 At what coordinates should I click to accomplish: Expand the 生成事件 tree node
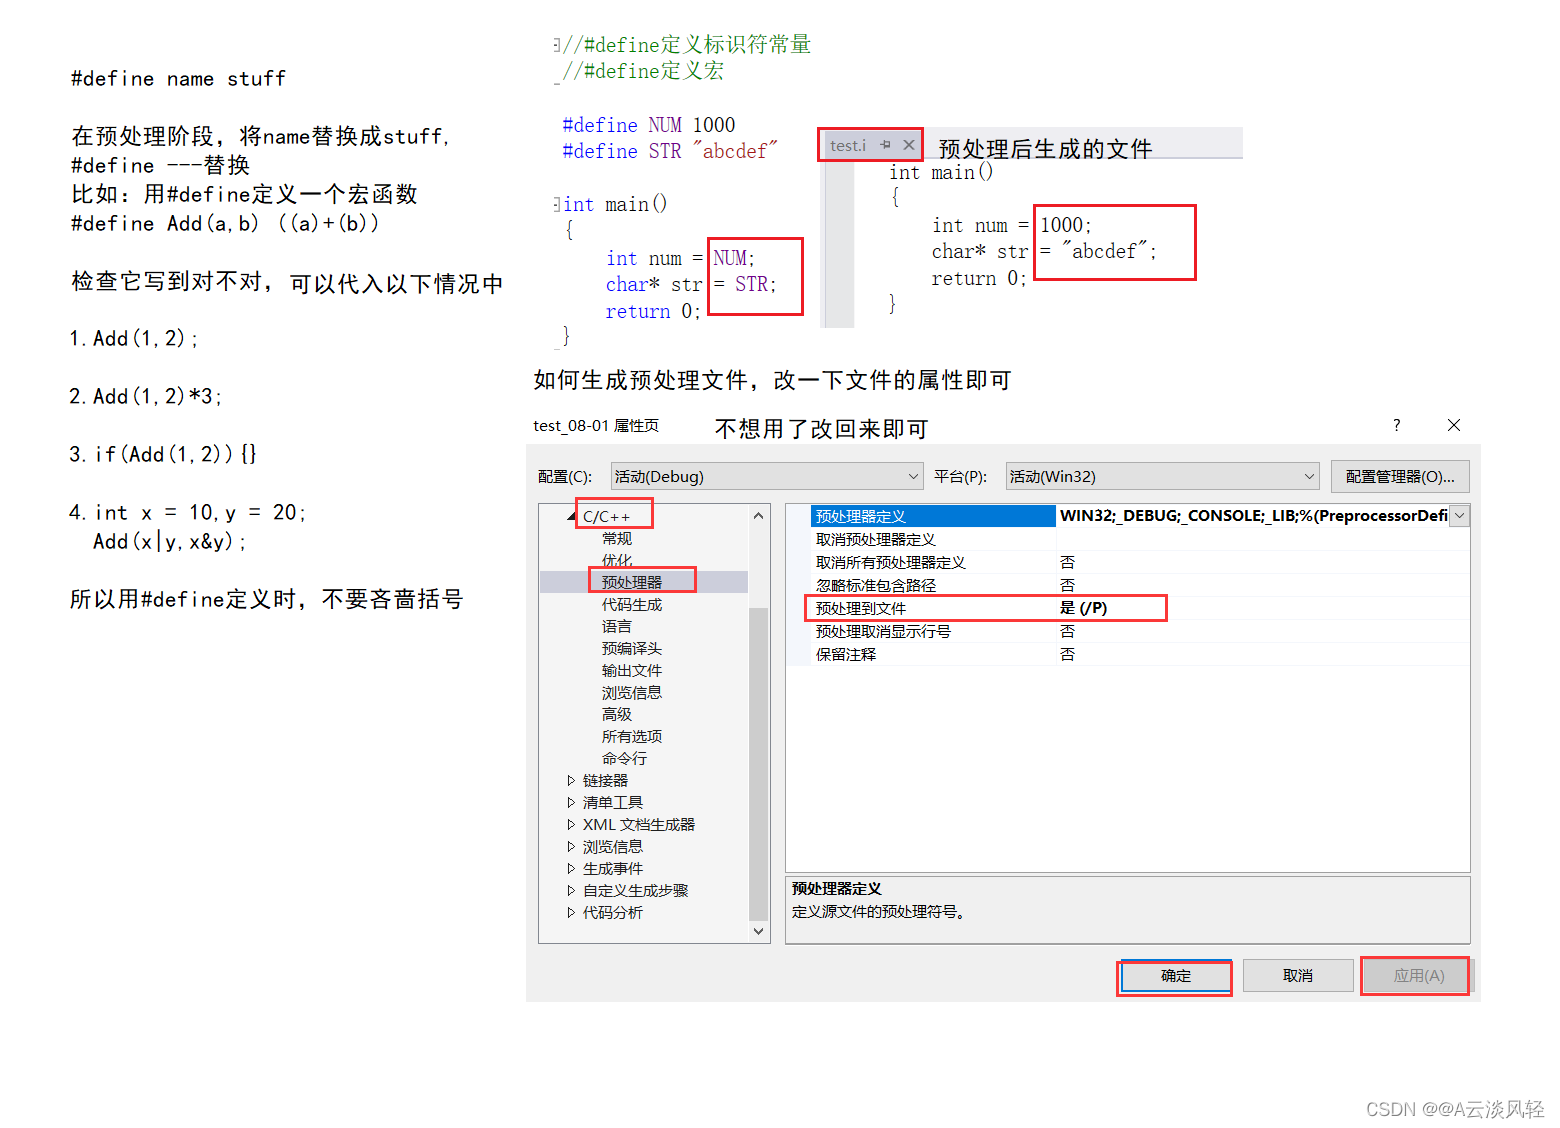(x=571, y=869)
